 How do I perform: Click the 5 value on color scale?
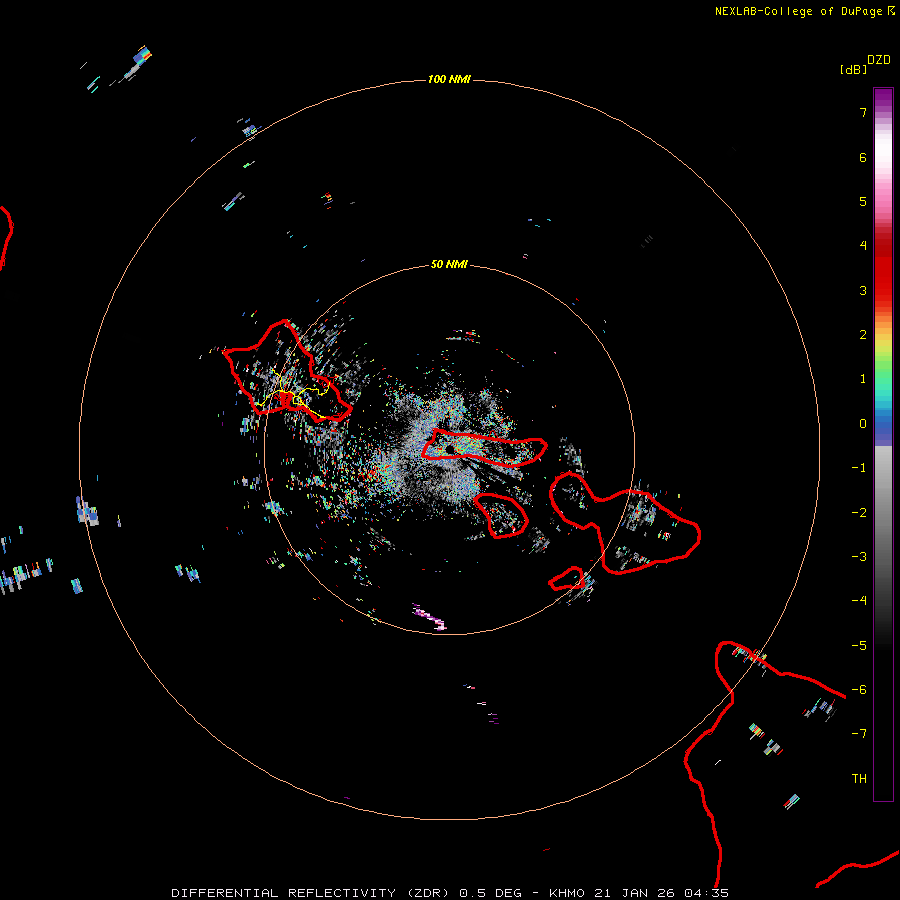[863, 201]
